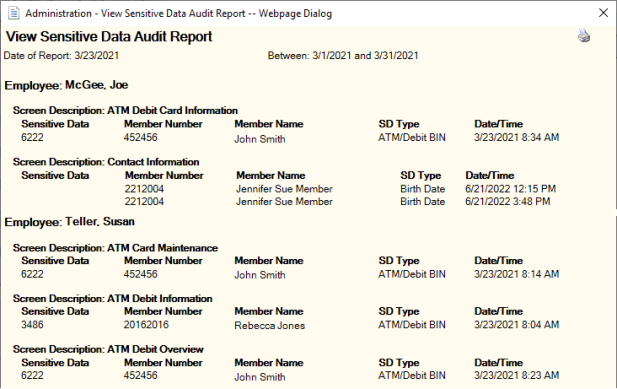The width and height of the screenshot is (617, 389).
Task: Click Date/Time header under ATM Debit Information
Action: pos(499,312)
